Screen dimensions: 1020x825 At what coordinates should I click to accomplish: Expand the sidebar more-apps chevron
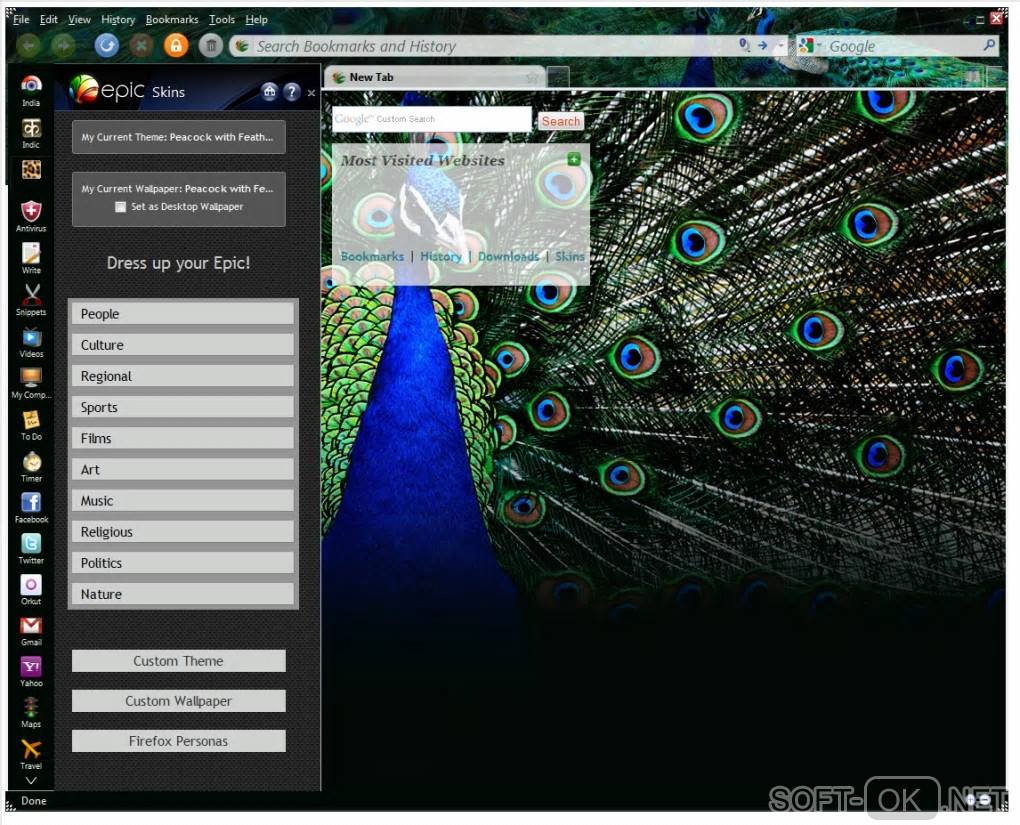[31, 780]
